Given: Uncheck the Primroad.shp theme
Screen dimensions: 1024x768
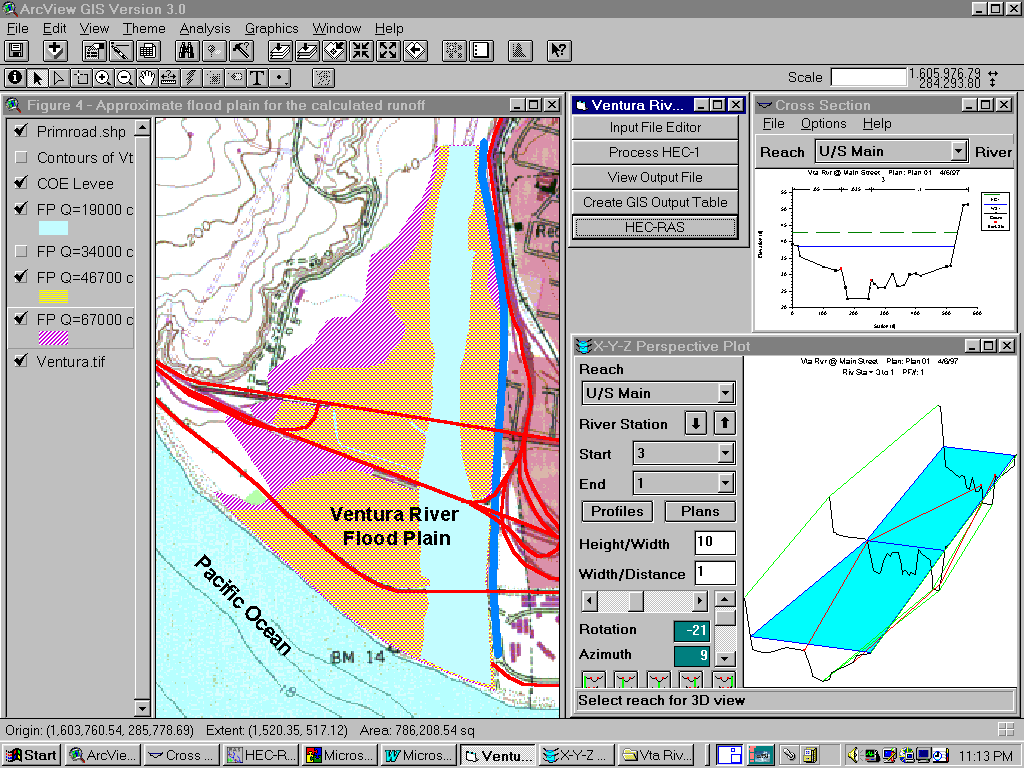Looking at the screenshot, I should [21, 131].
